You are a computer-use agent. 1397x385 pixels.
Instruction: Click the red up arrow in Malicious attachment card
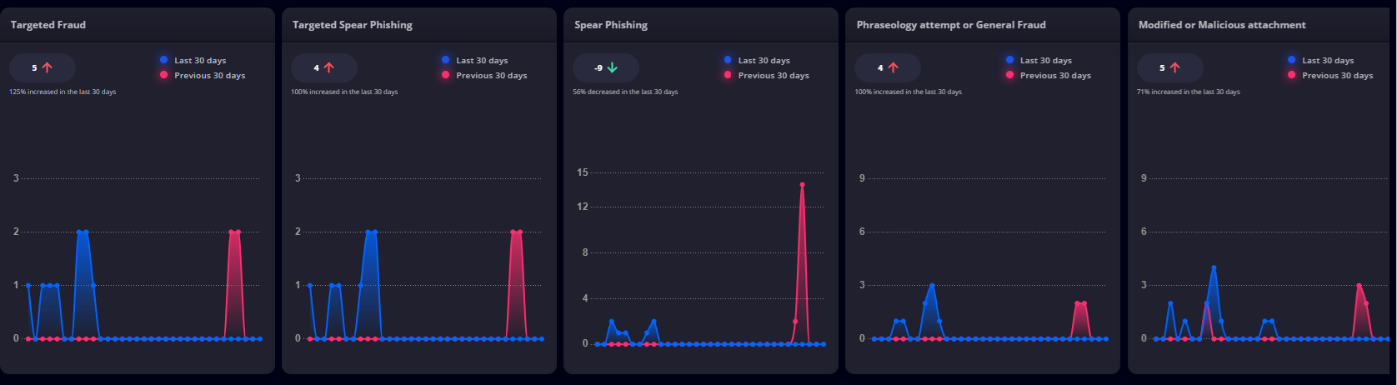tap(1175, 68)
